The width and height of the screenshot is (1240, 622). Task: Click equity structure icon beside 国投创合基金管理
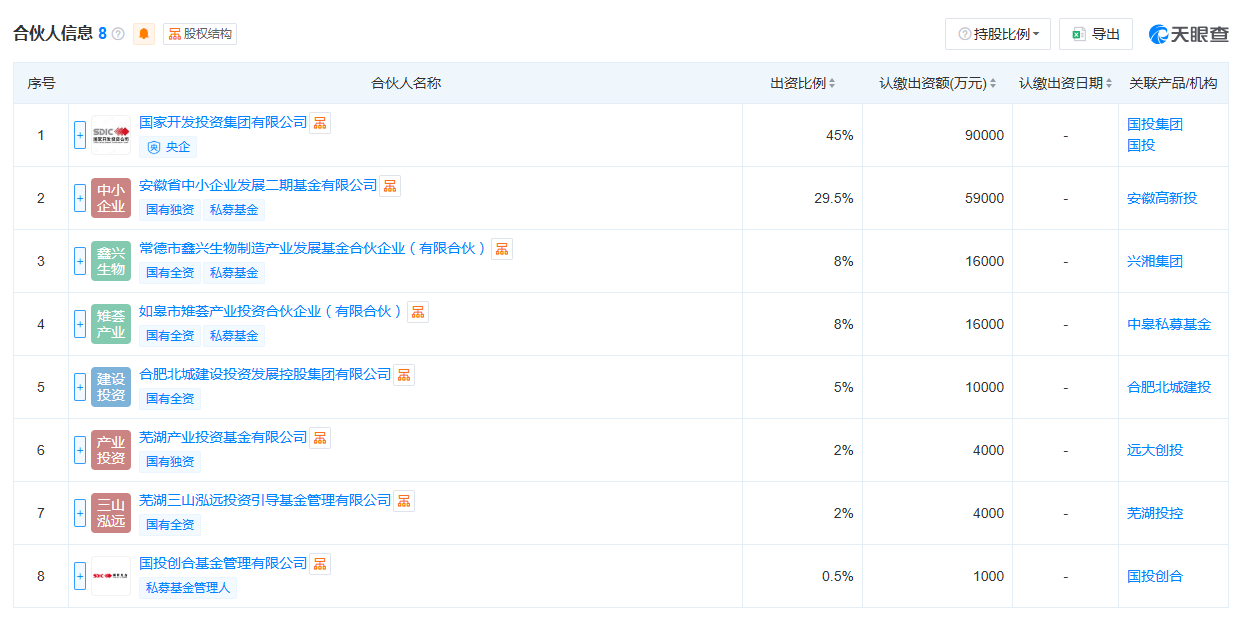pos(320,564)
